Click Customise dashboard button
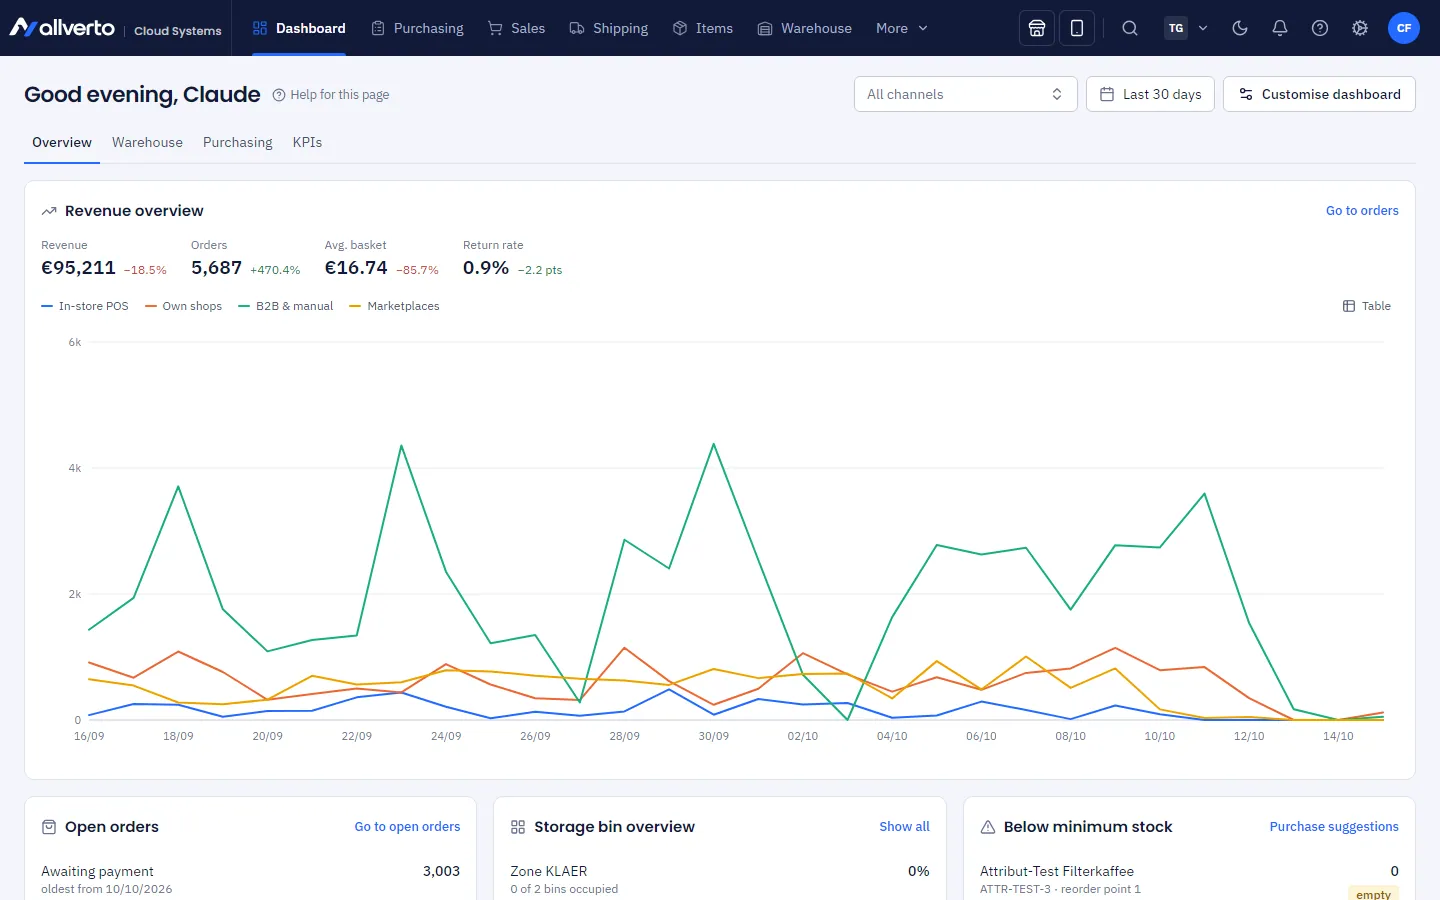This screenshot has width=1440, height=900. tap(1319, 94)
